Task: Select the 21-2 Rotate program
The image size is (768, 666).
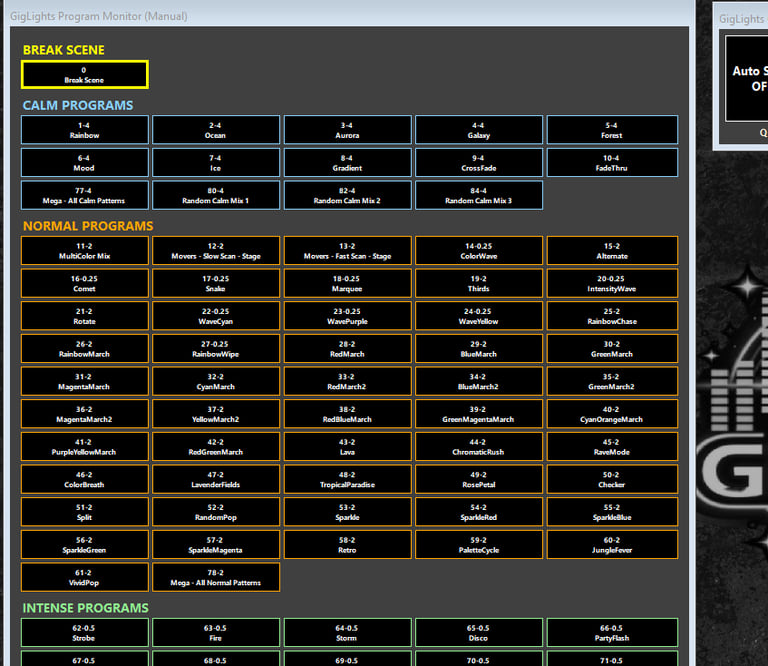Action: (x=85, y=316)
